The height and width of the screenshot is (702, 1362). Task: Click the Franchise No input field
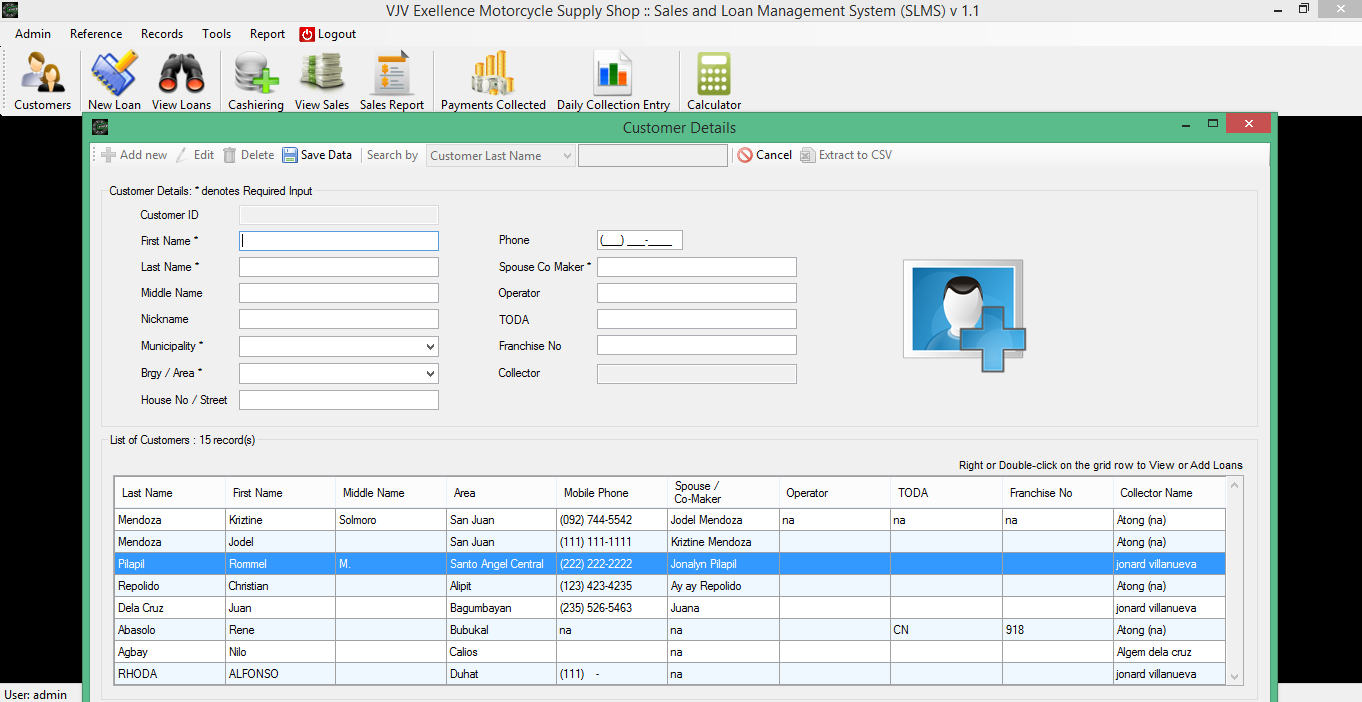[697, 345]
